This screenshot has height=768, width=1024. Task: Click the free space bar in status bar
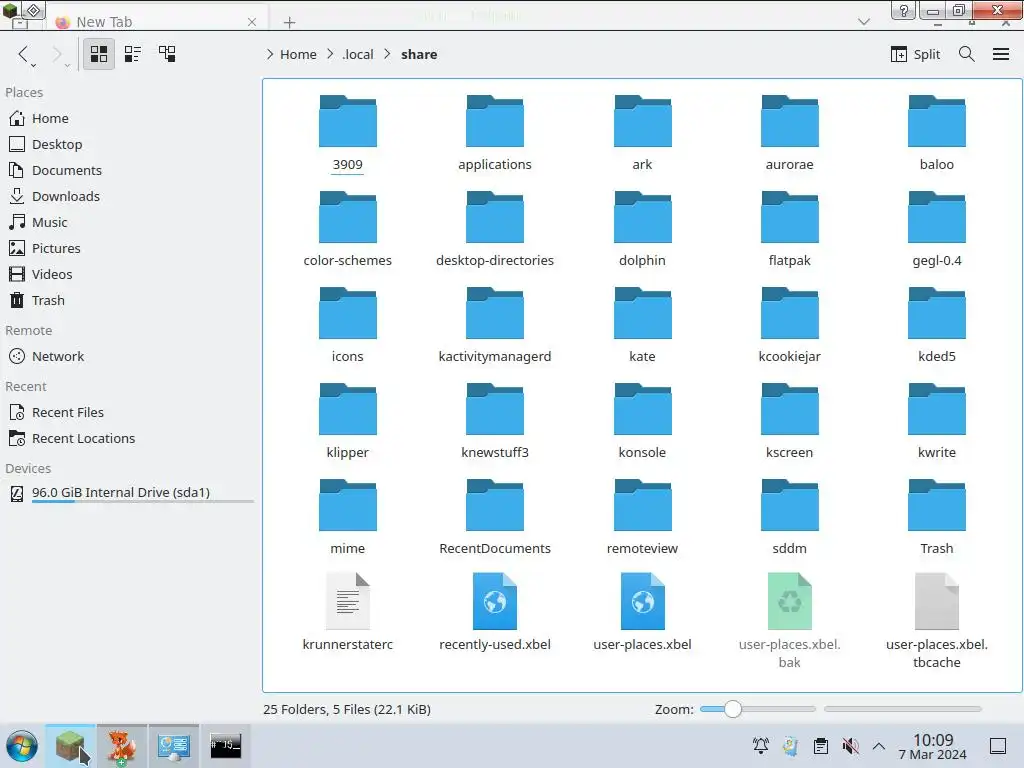coord(903,709)
